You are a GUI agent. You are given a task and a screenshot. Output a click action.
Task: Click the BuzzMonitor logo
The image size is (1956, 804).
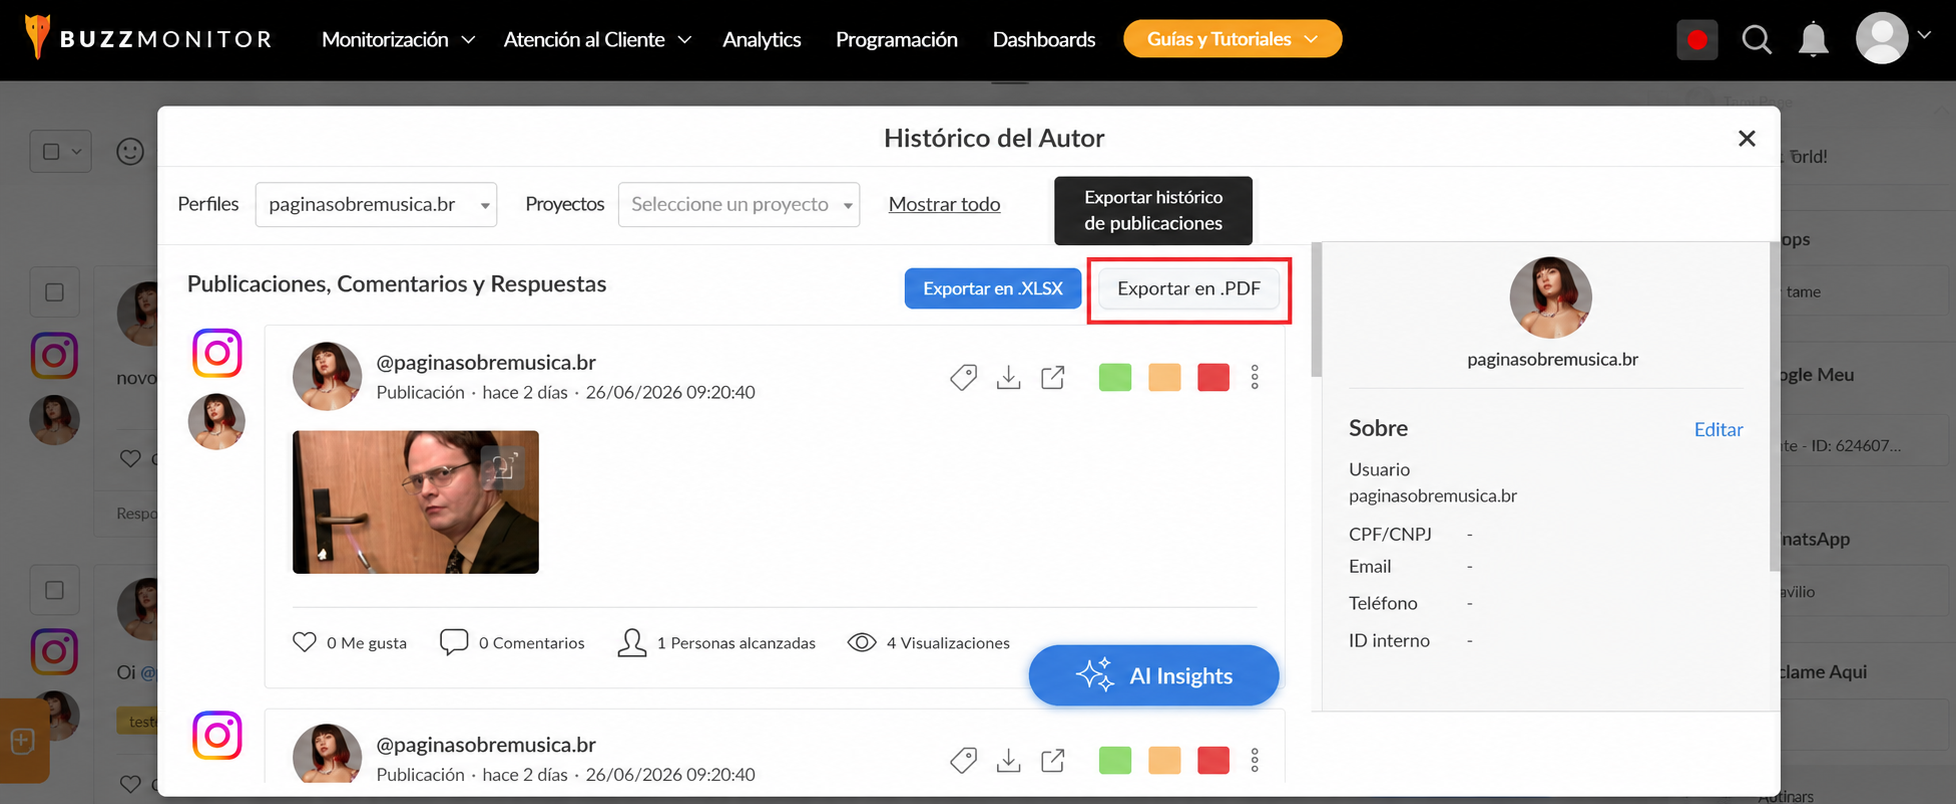click(x=147, y=38)
